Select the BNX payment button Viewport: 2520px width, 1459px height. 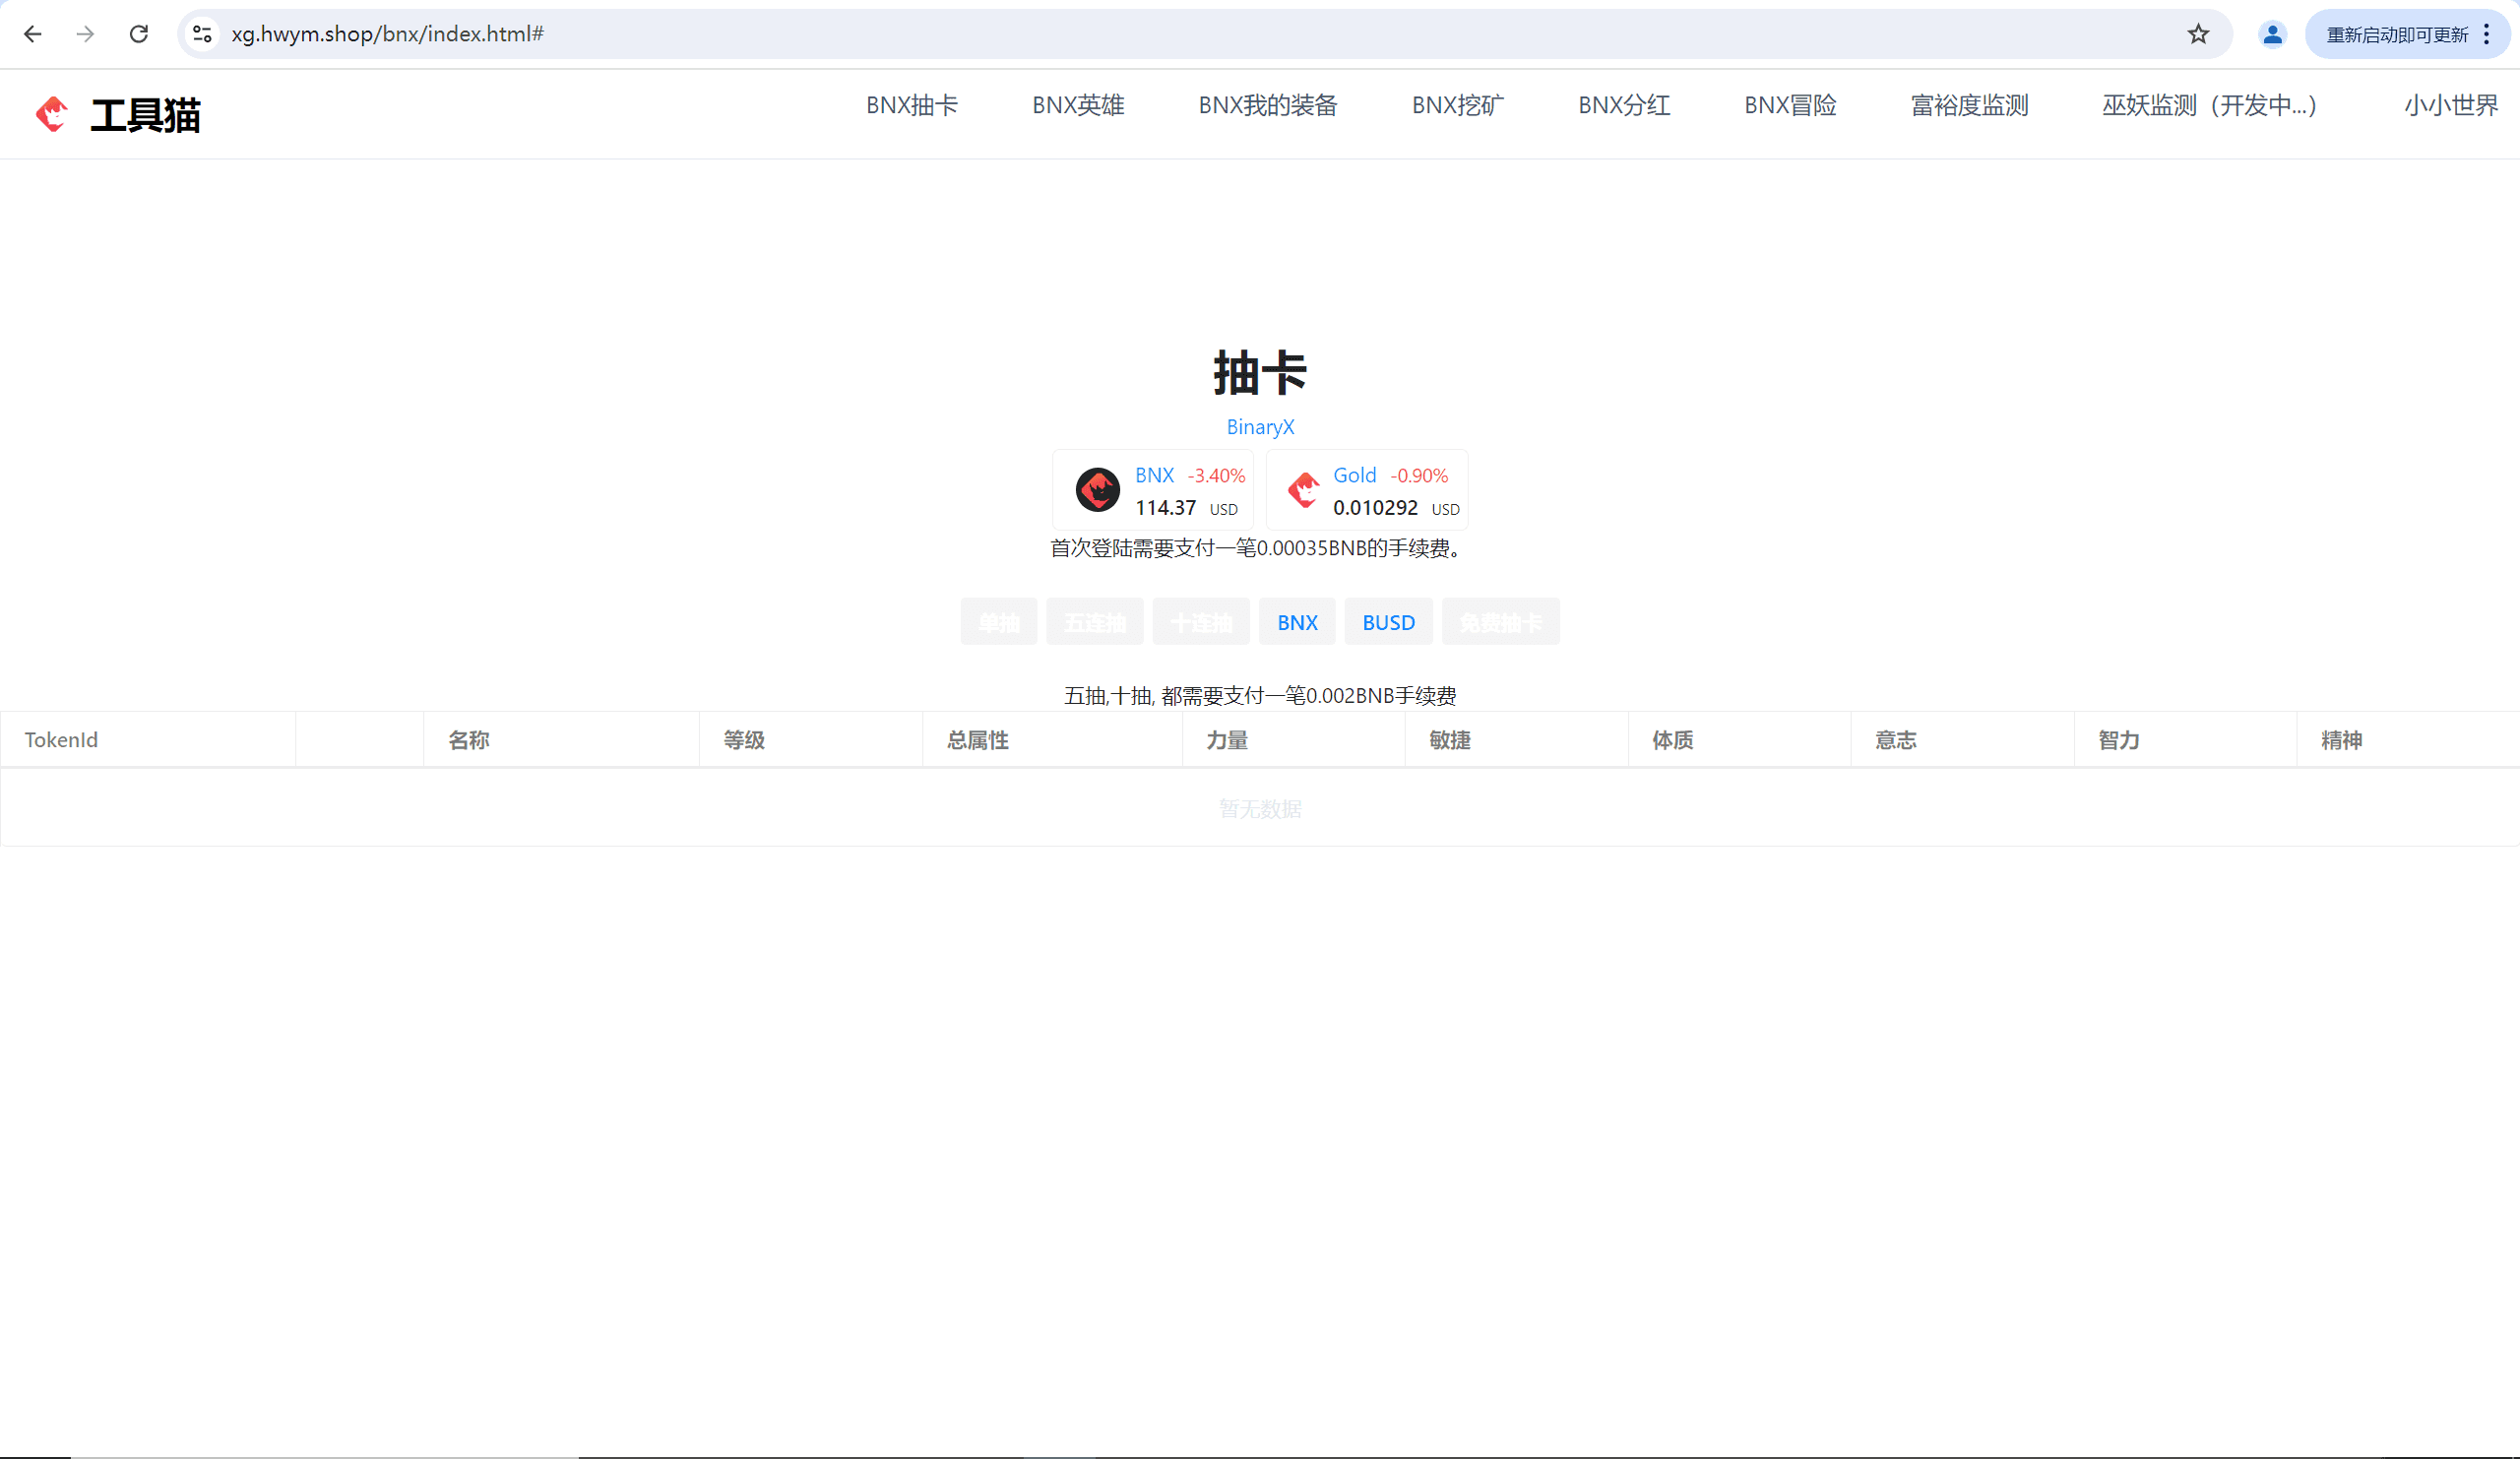tap(1297, 622)
